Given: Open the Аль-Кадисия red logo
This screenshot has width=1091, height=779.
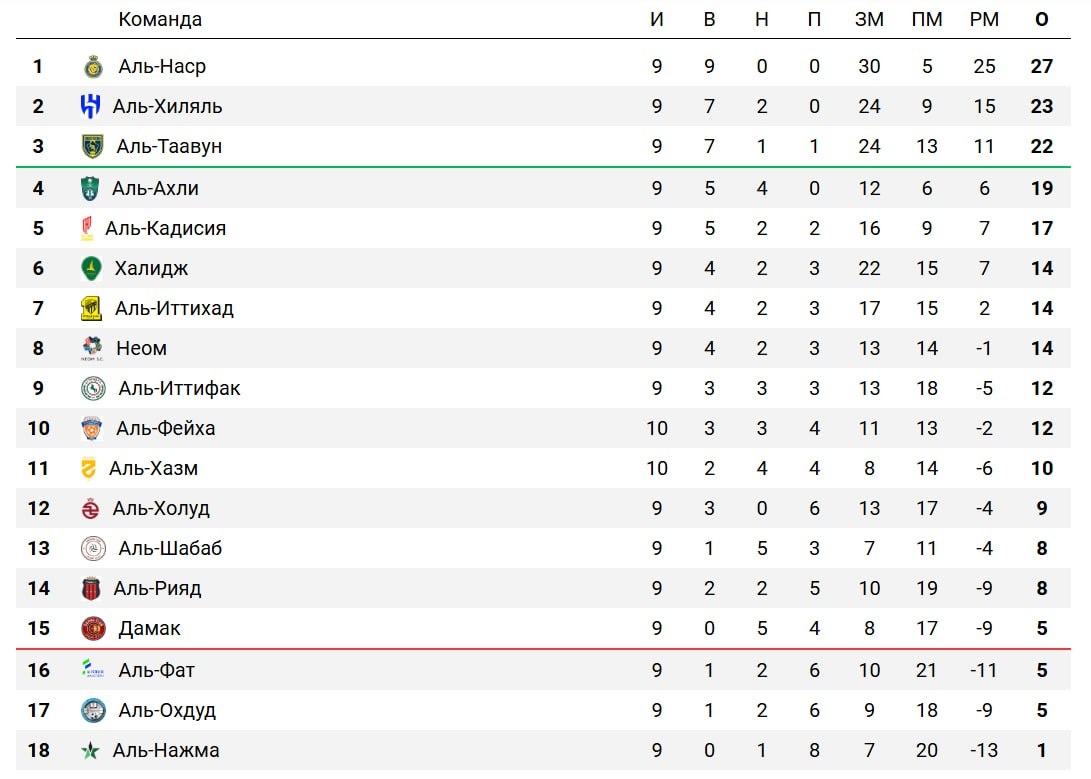Looking at the screenshot, I should click(x=86, y=228).
